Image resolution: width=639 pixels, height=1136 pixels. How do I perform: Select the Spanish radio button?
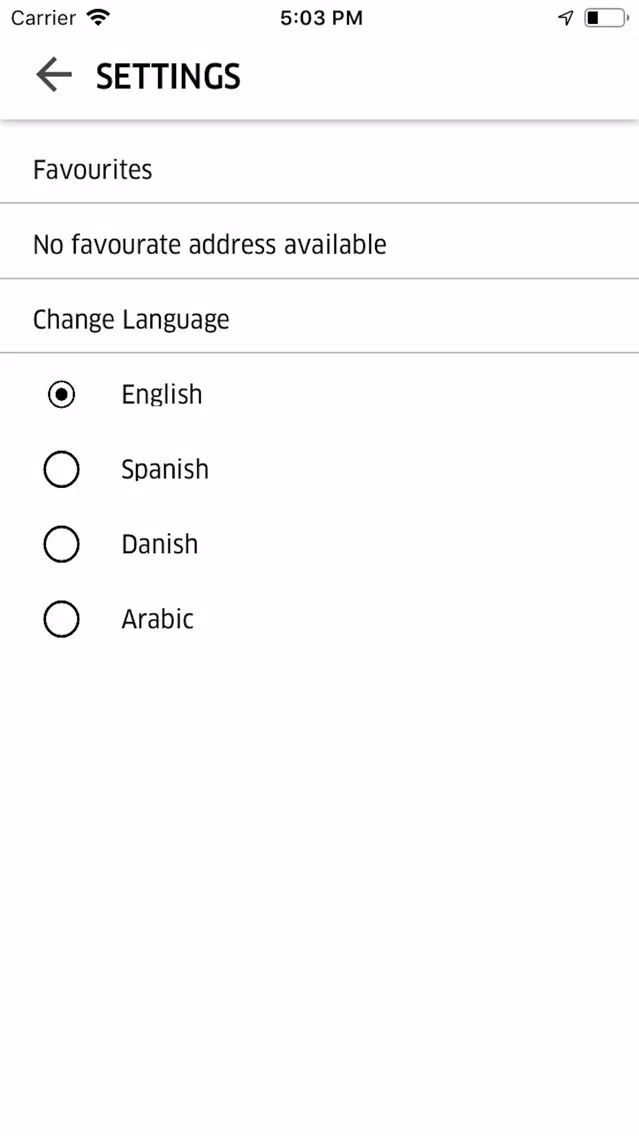(61, 469)
